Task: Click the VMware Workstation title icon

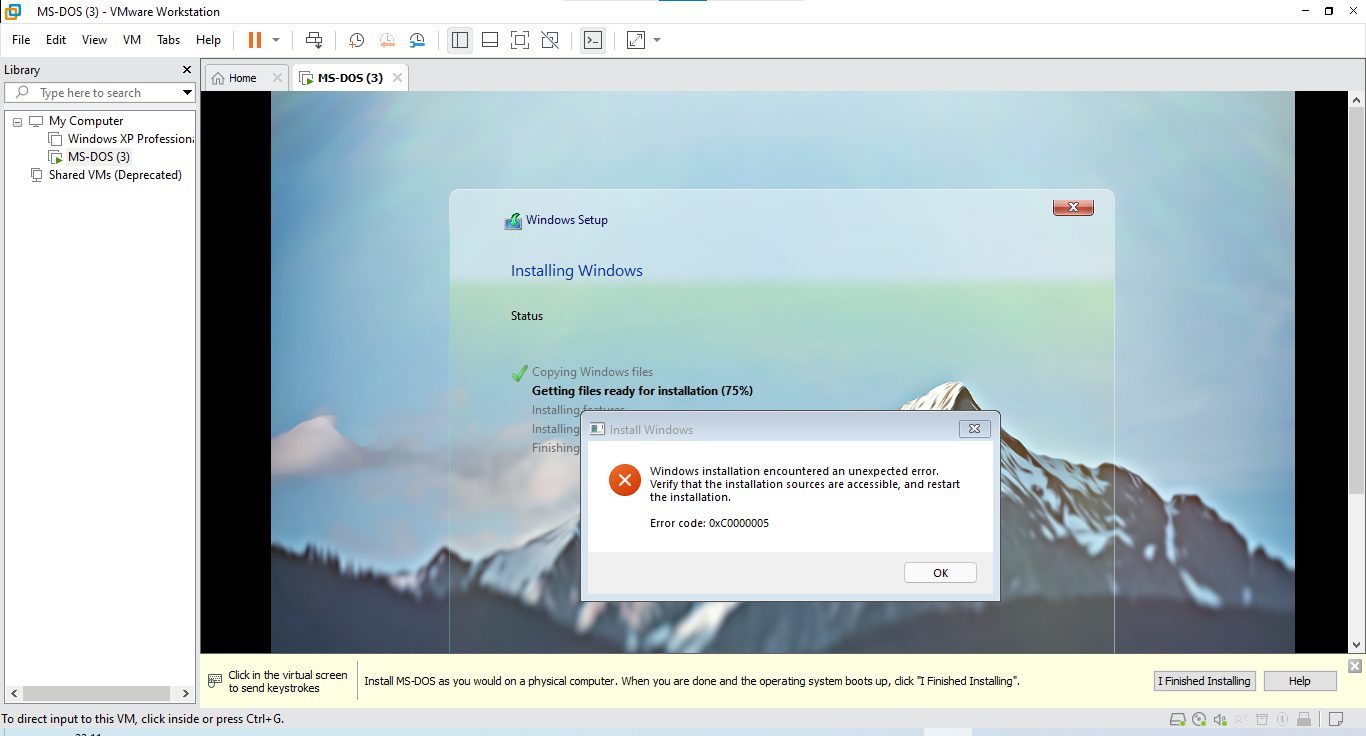Action: coord(13,11)
